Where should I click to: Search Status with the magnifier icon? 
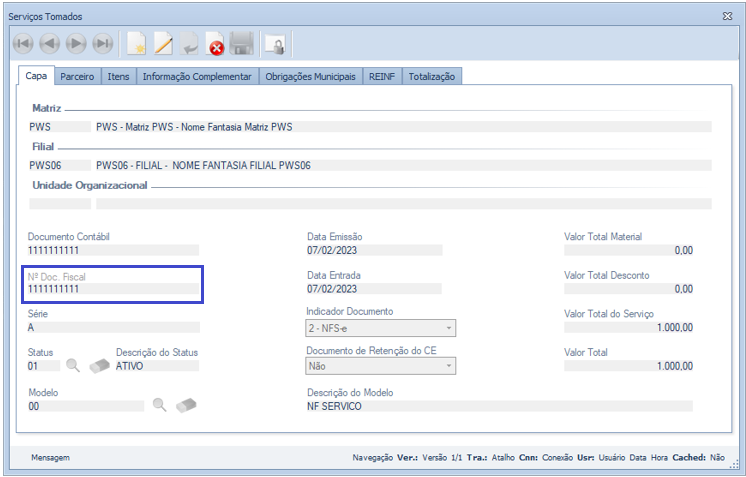pos(73,365)
